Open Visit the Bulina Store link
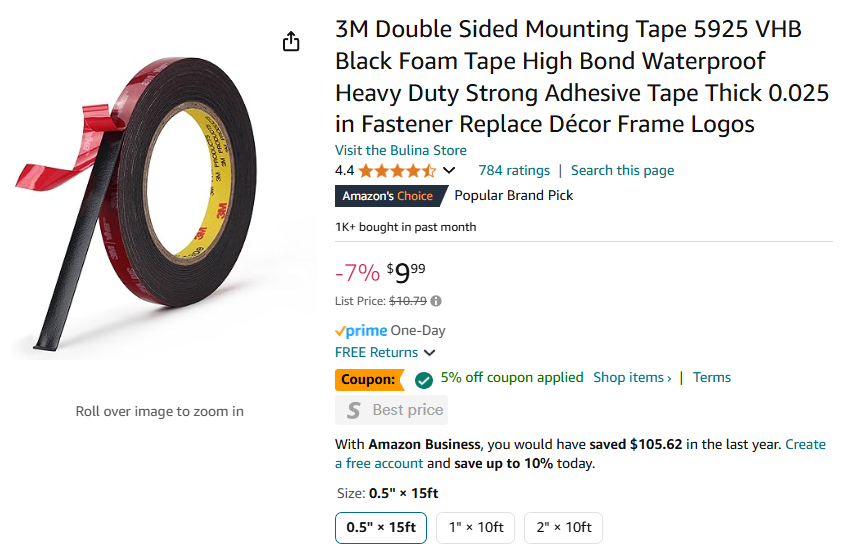 click(401, 150)
